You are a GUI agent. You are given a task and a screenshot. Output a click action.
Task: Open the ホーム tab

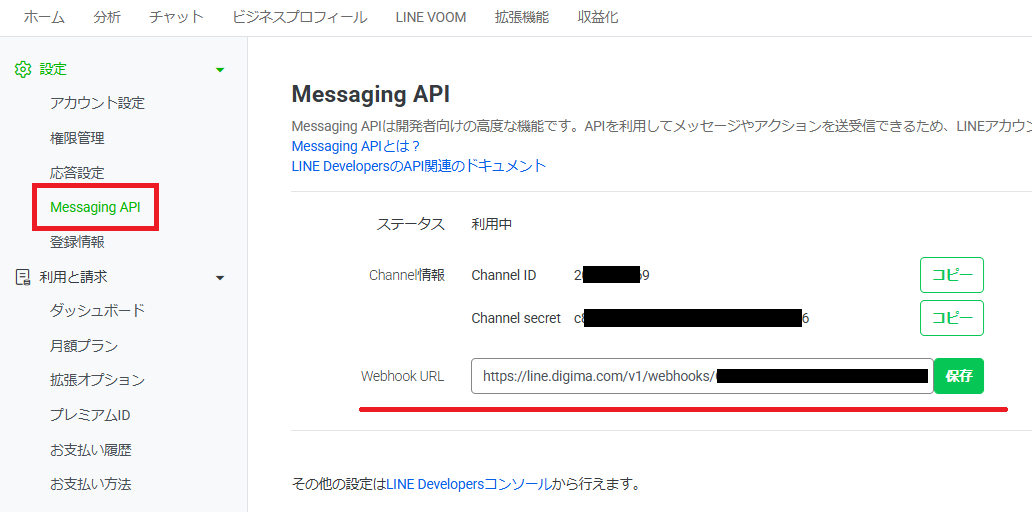(44, 18)
